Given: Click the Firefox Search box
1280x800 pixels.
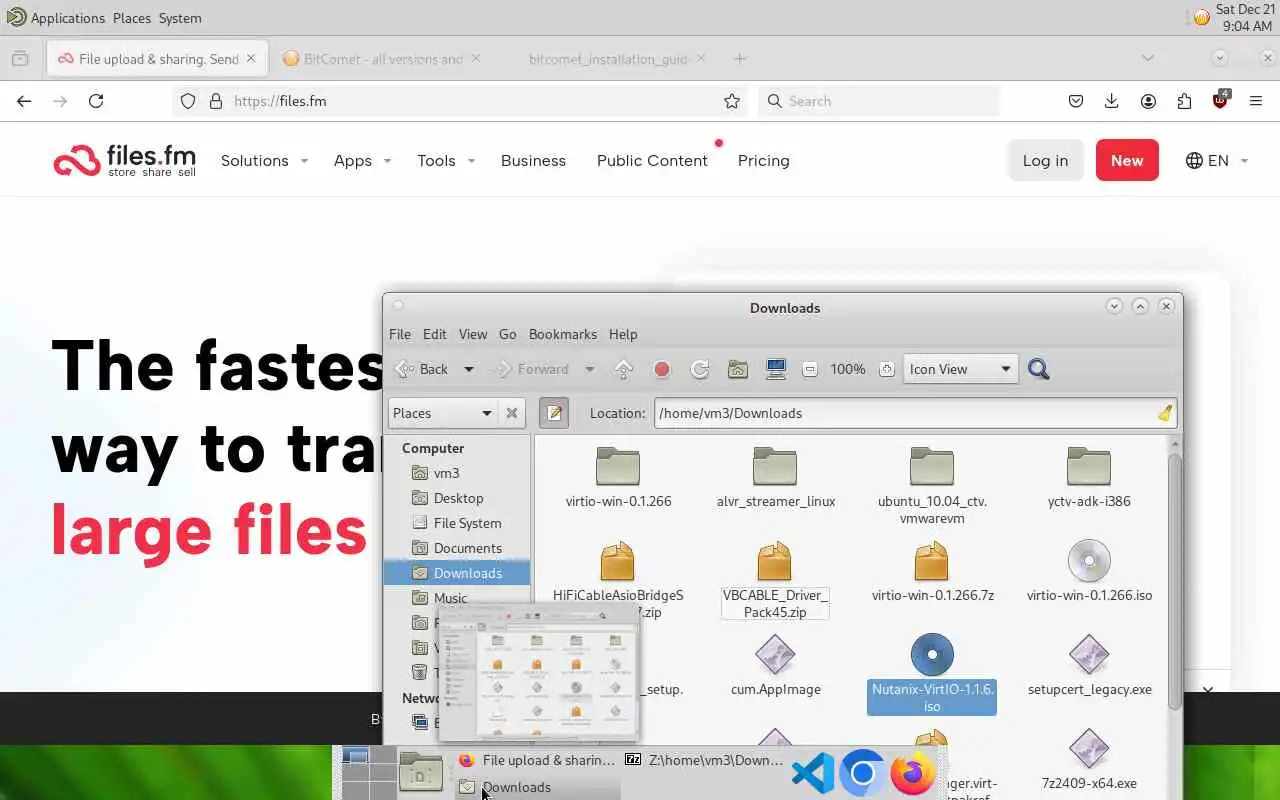Looking at the screenshot, I should (x=880, y=101).
